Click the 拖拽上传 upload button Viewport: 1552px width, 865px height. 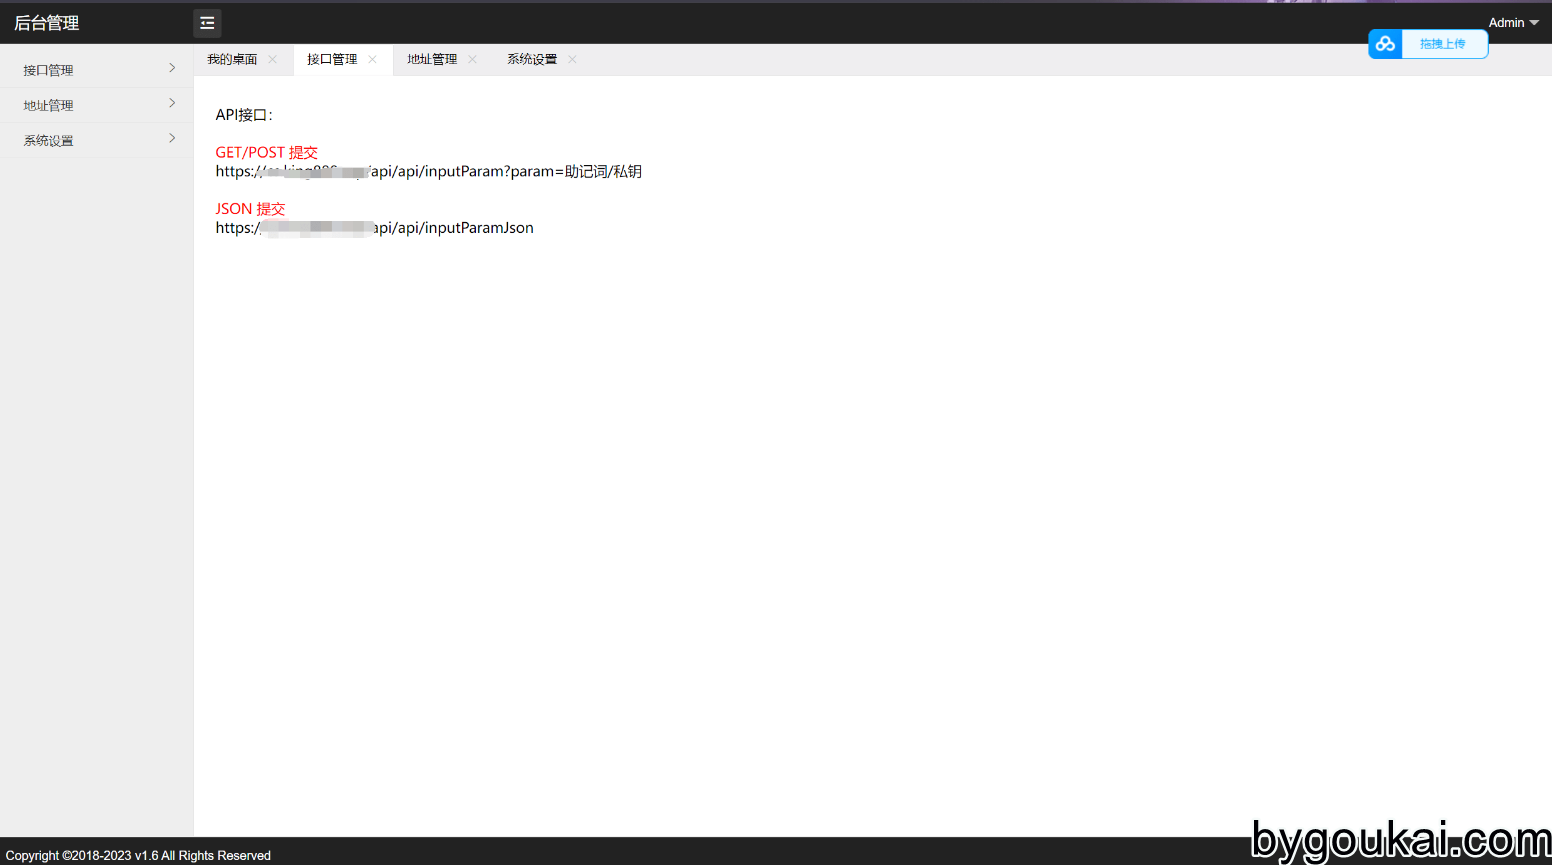1443,44
